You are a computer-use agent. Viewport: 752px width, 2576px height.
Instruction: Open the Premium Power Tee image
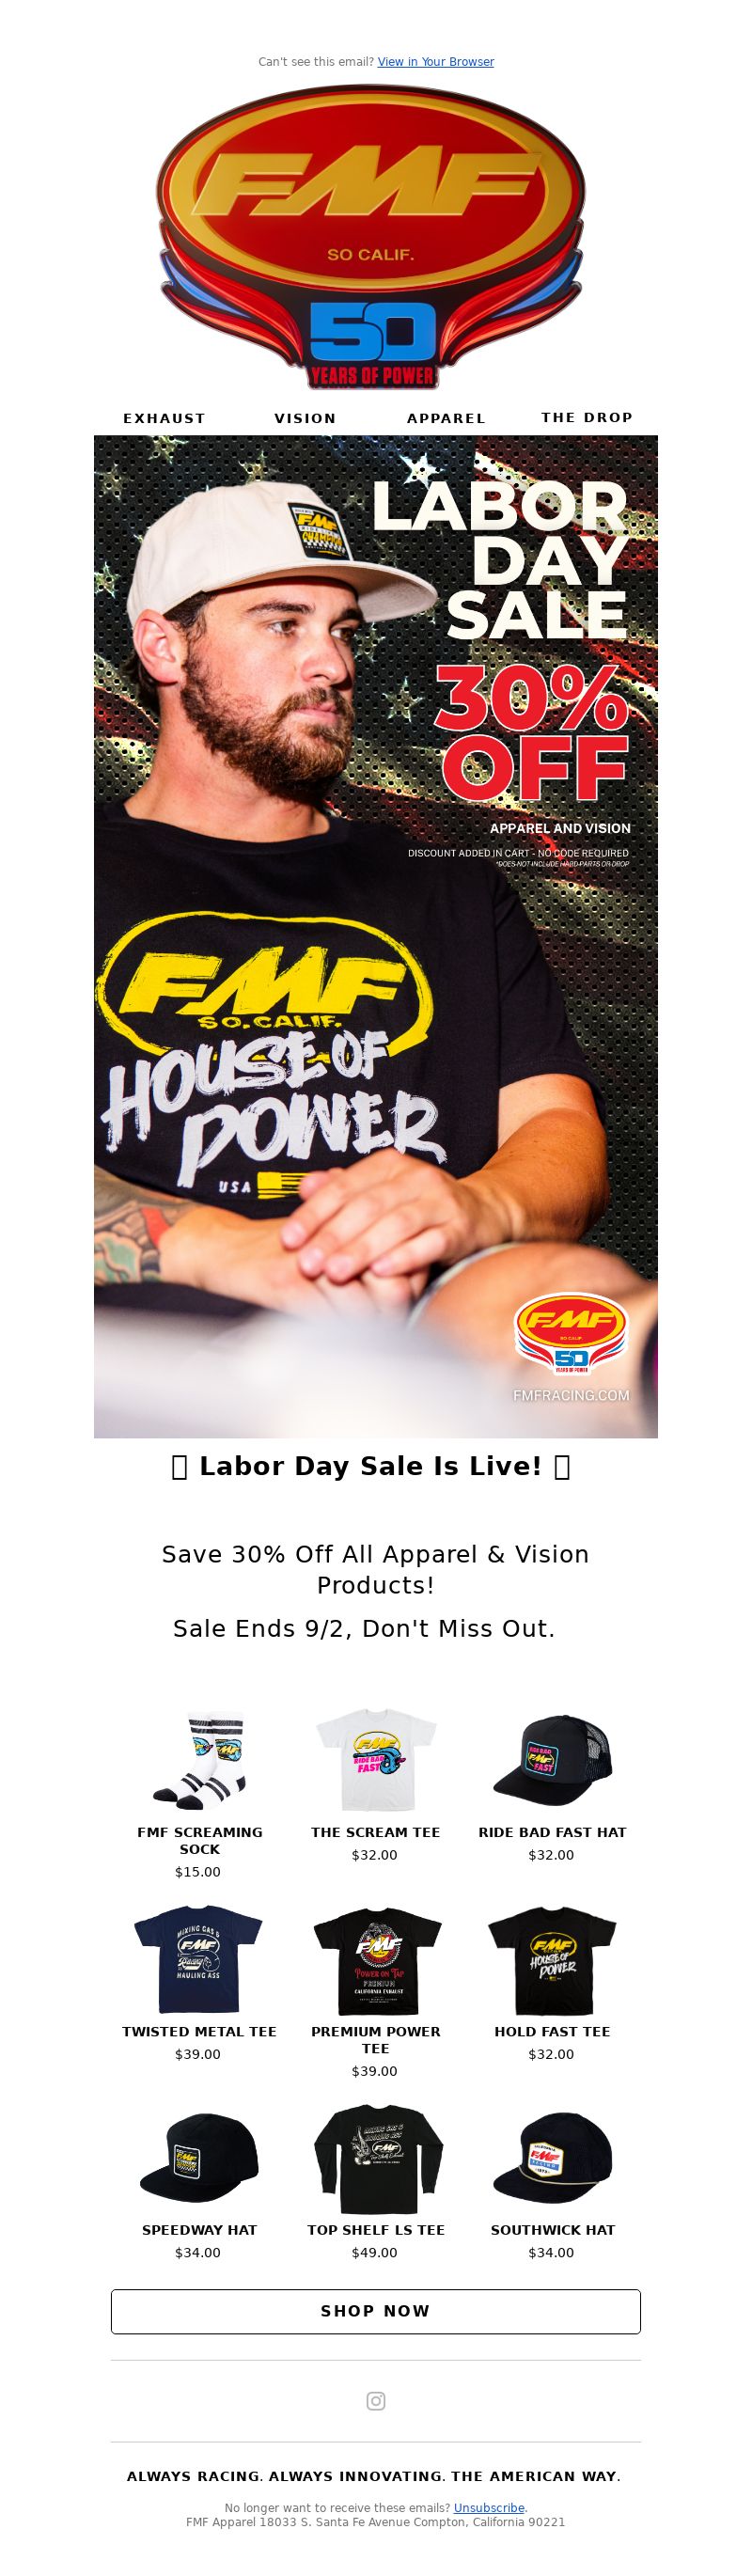[x=376, y=1960]
